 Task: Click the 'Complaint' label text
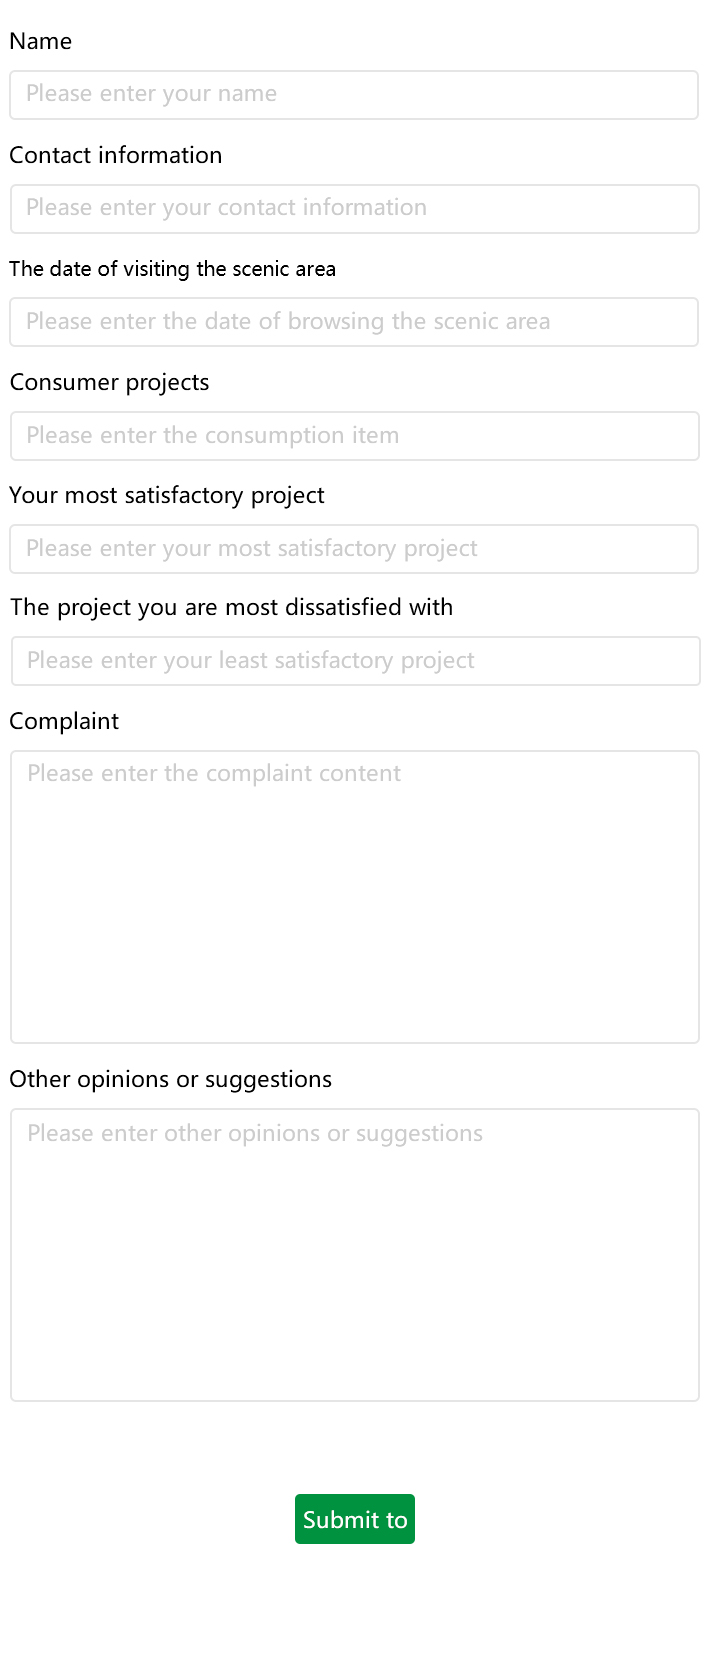tap(64, 721)
